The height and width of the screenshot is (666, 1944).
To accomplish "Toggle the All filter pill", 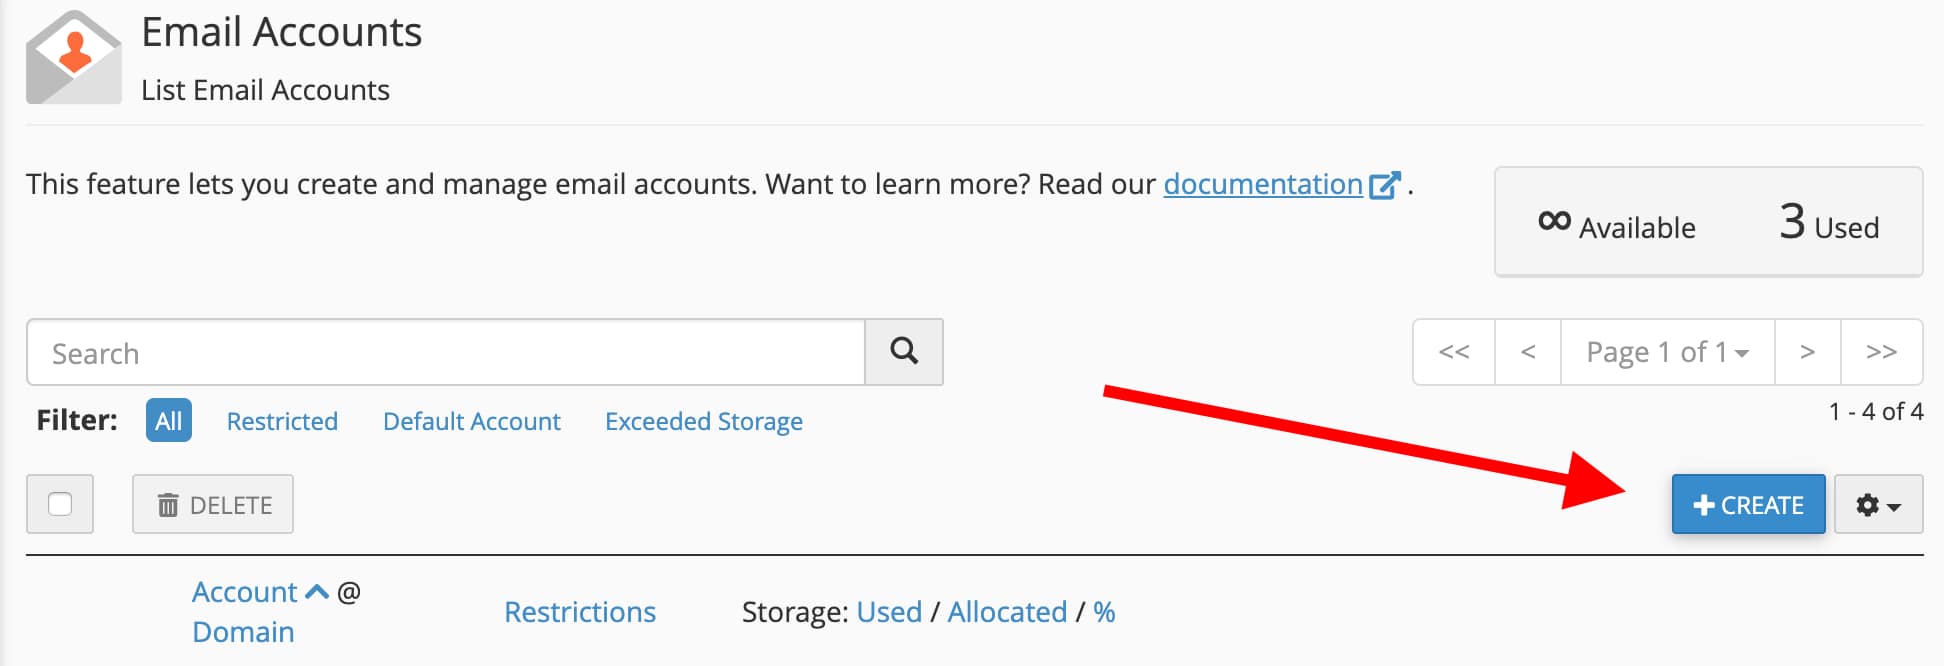I will click(x=168, y=420).
